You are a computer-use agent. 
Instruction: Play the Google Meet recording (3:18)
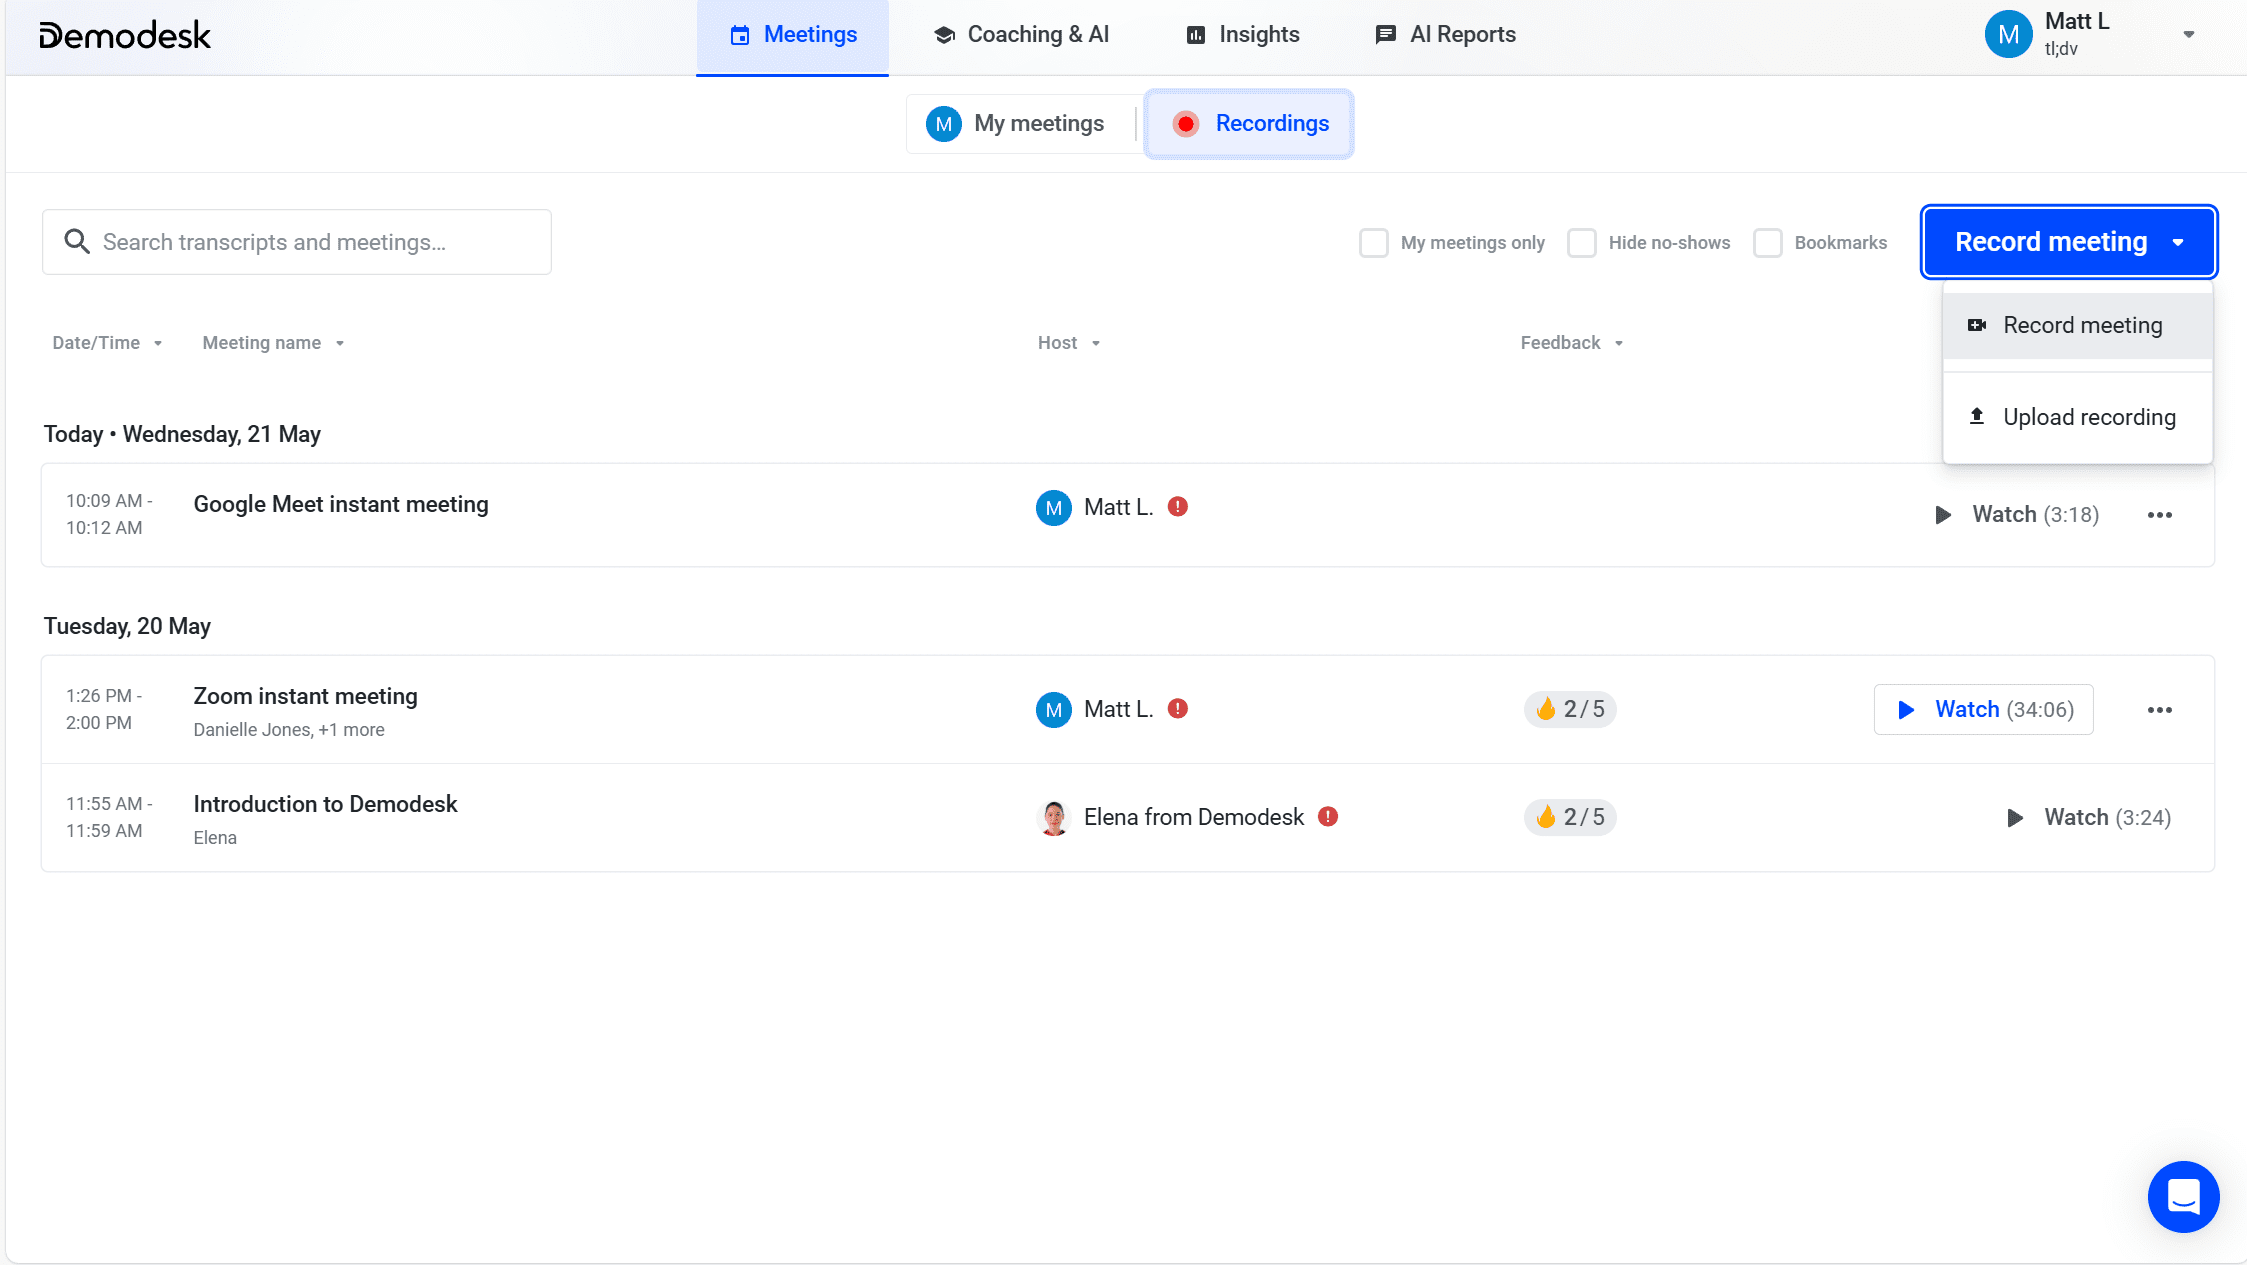click(x=2015, y=514)
